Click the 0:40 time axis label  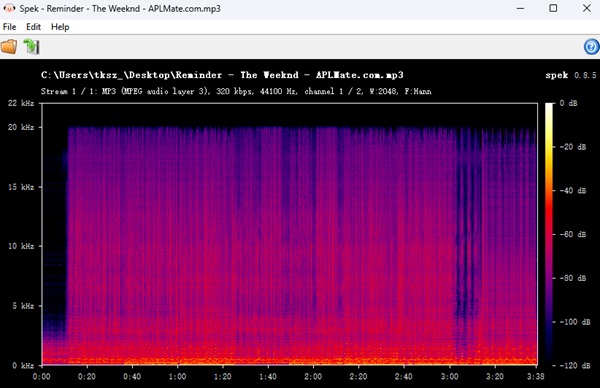[x=132, y=377]
